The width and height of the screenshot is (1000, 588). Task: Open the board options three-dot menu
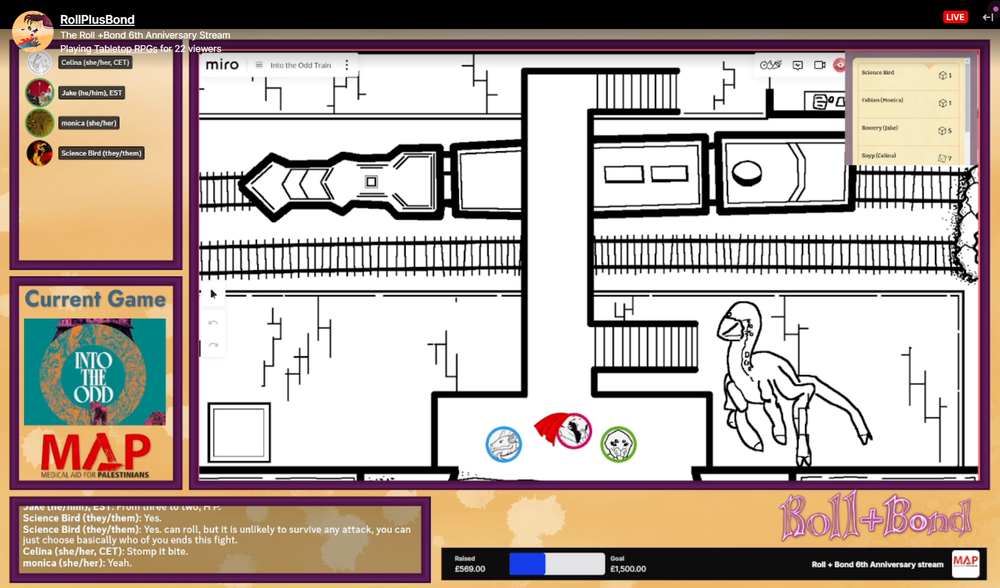pyautogui.click(x=347, y=65)
